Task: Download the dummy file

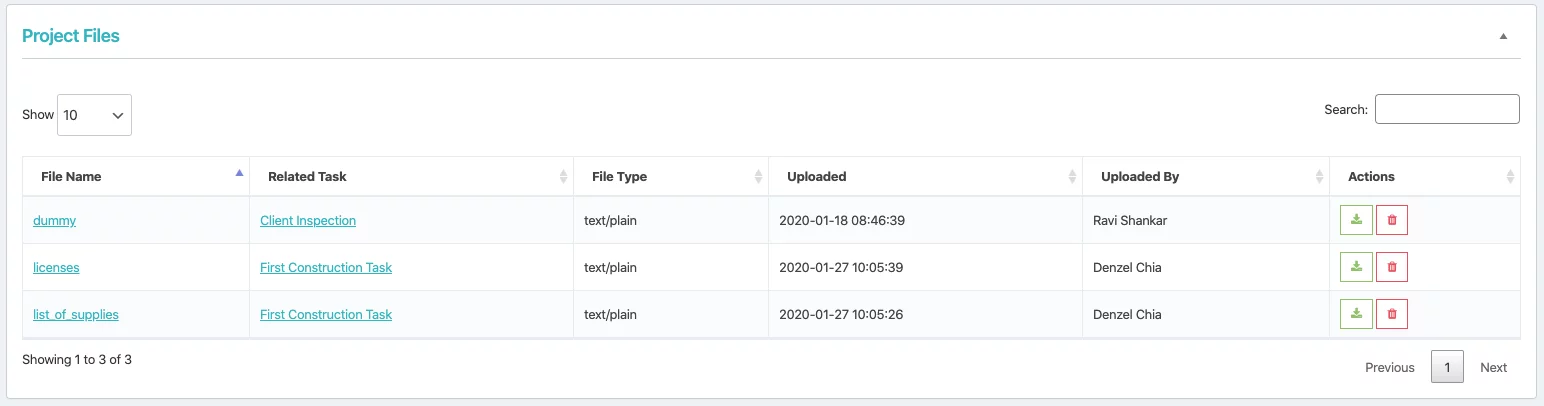Action: 1356,220
